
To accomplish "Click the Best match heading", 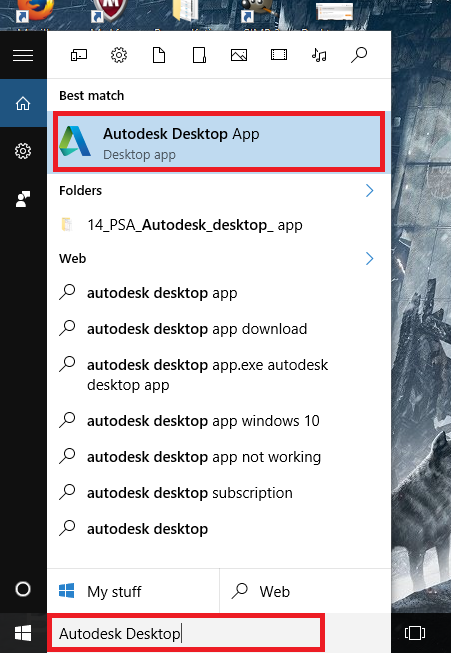I will [92, 95].
